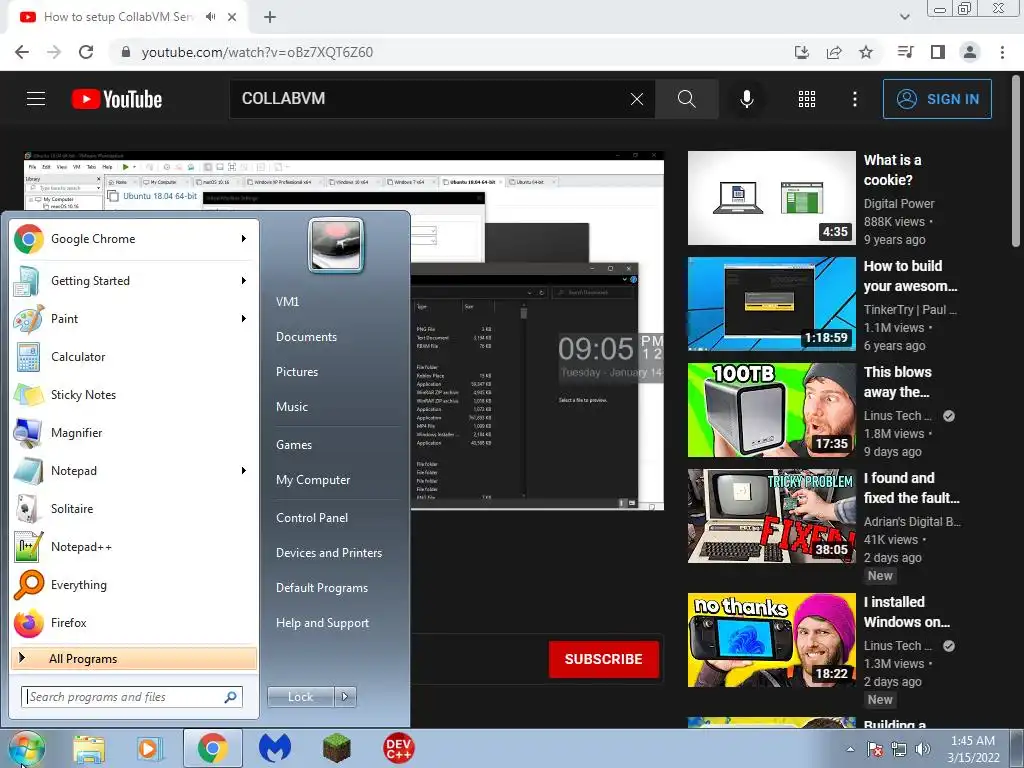Screen dimensions: 1024x768
Task: Open Music from Start menu
Action: coord(292,407)
